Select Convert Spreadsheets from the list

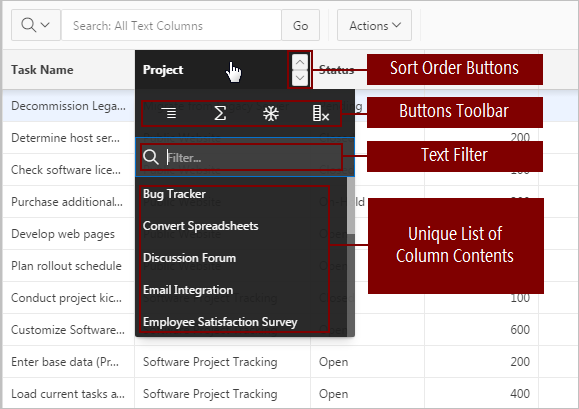(x=201, y=226)
